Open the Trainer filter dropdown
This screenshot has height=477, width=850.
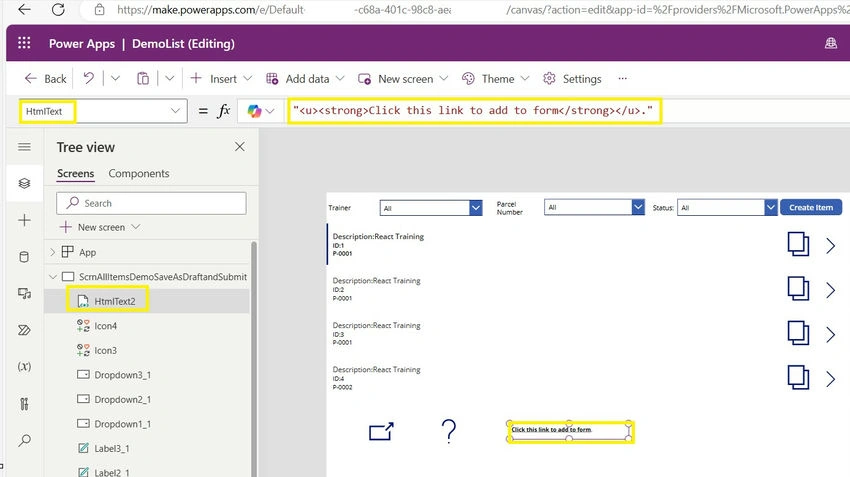tap(431, 208)
